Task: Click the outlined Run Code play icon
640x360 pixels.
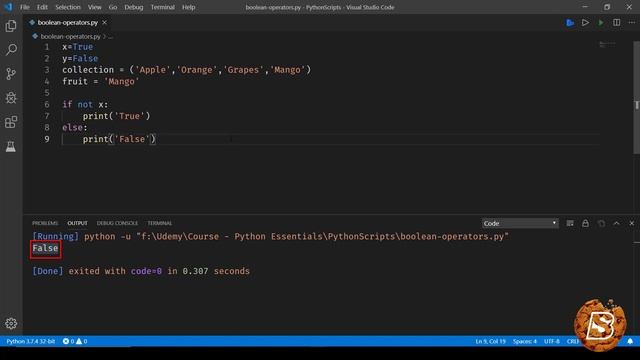Action: coord(585,22)
